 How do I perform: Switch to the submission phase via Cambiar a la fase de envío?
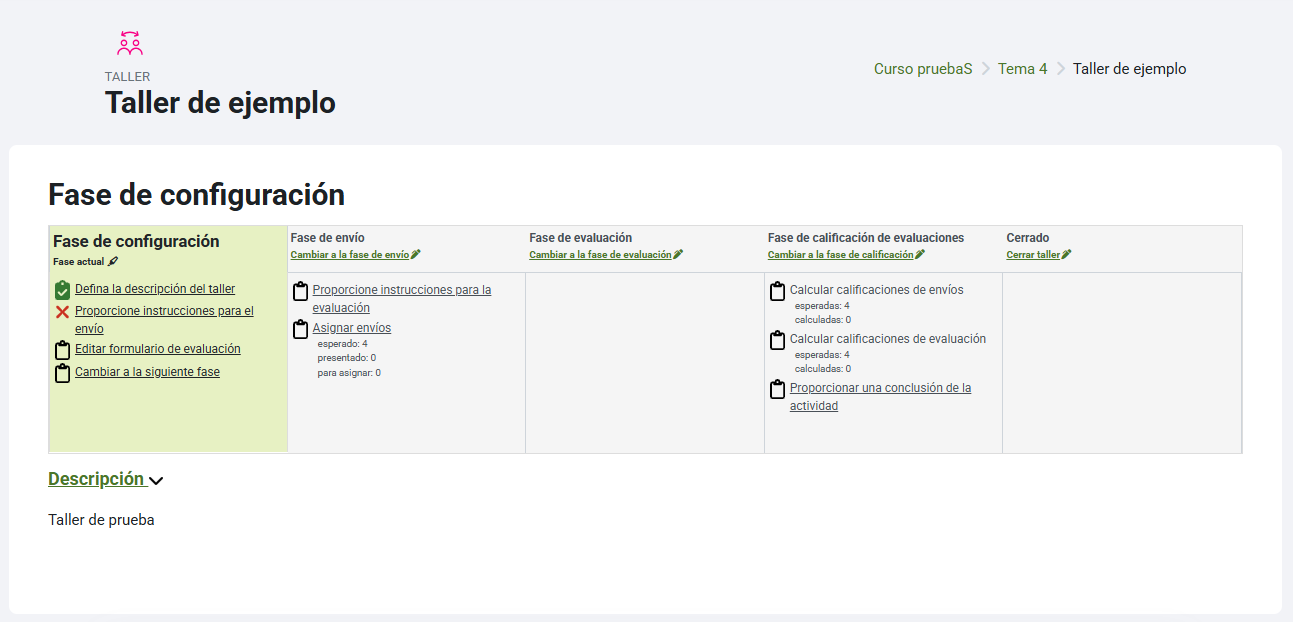(x=349, y=255)
